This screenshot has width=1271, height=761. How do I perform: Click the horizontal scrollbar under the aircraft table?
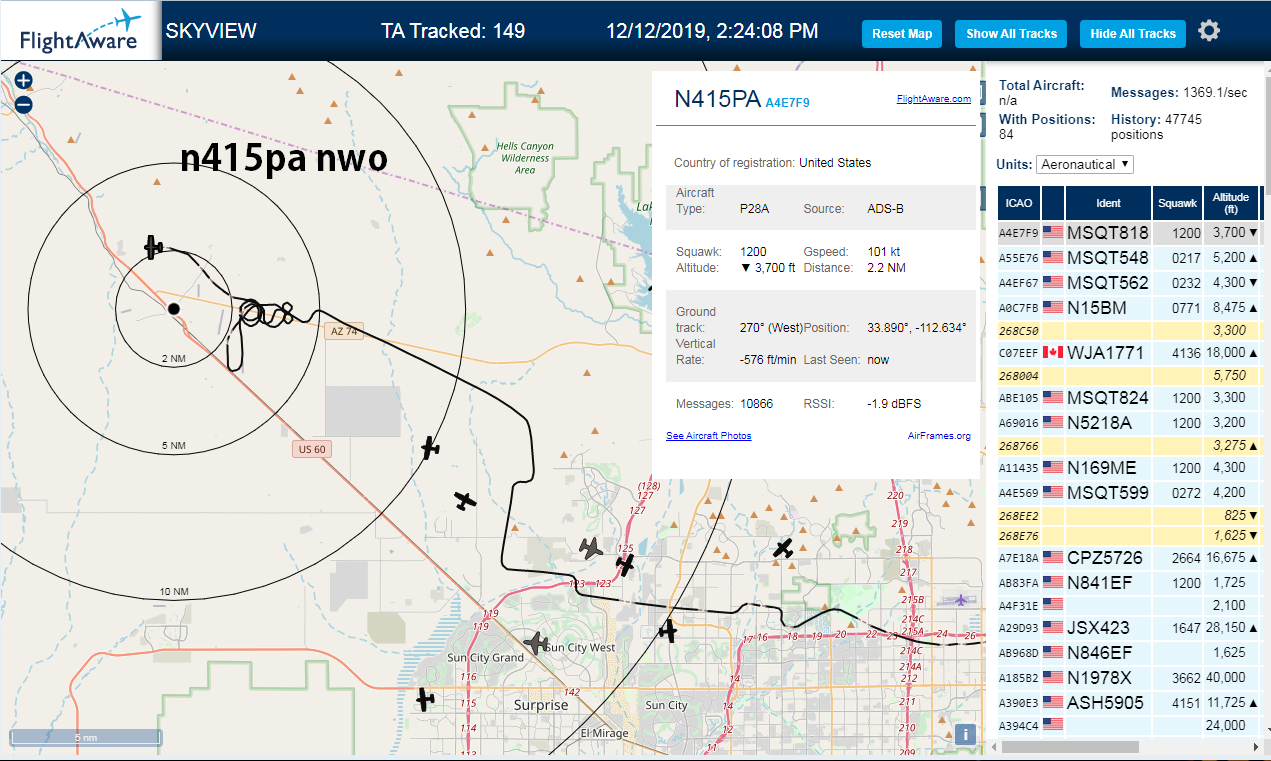coord(1070,747)
